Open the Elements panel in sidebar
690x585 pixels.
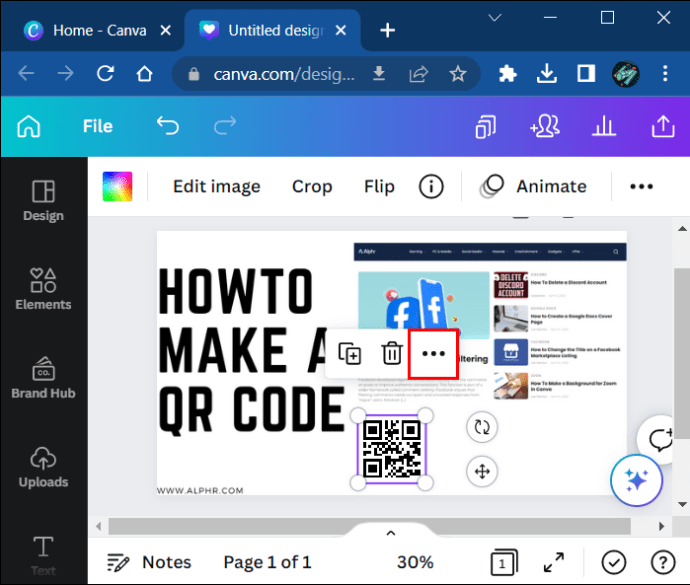pos(43,289)
